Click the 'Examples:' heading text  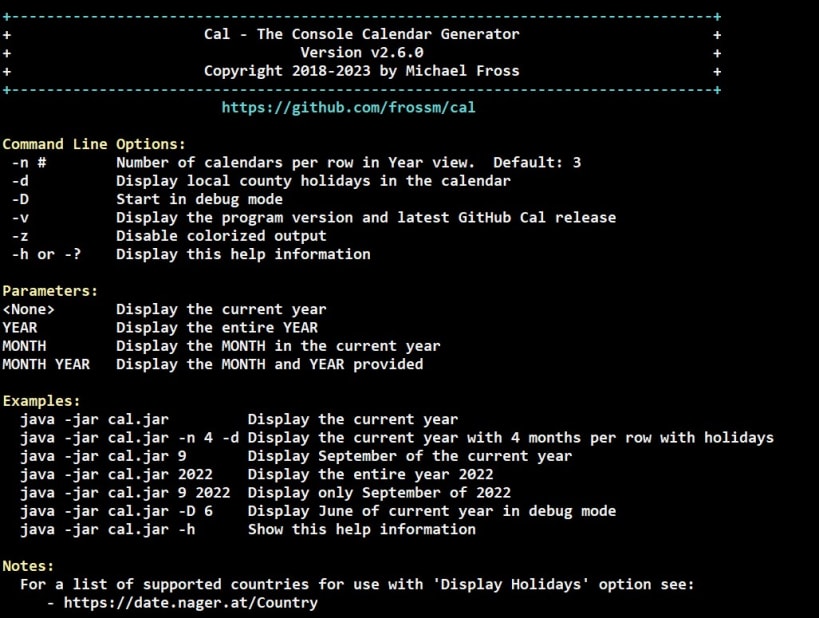click(x=42, y=401)
